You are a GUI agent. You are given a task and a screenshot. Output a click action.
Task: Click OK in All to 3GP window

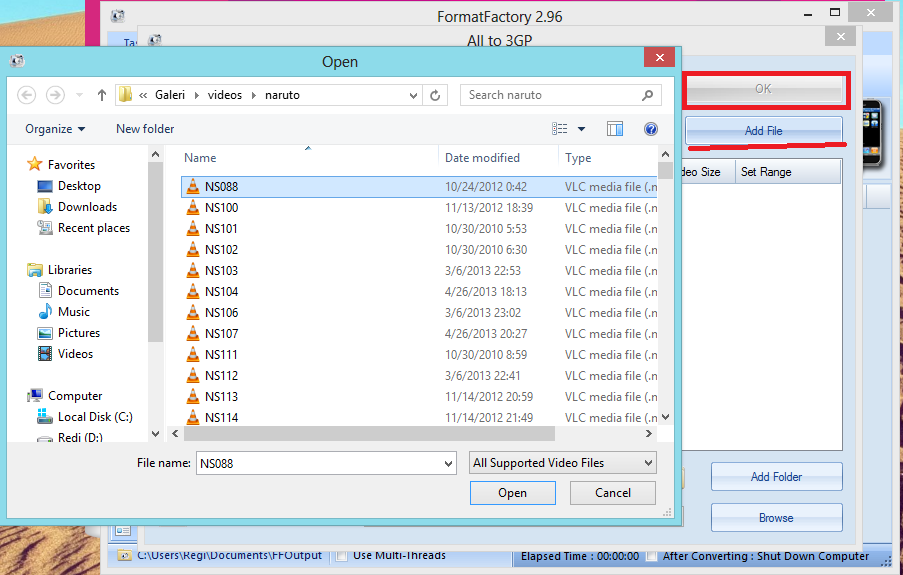tap(764, 89)
